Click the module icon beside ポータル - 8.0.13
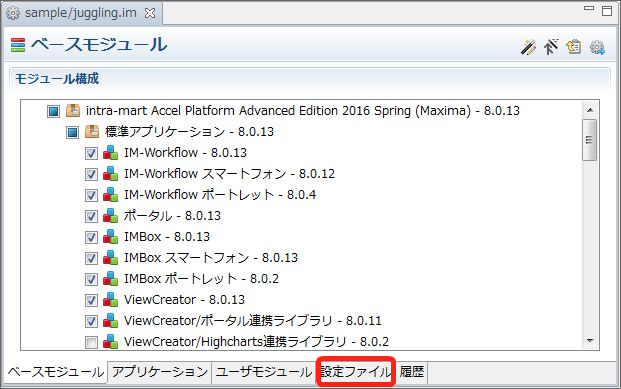This screenshot has width=621, height=389. [x=110, y=215]
